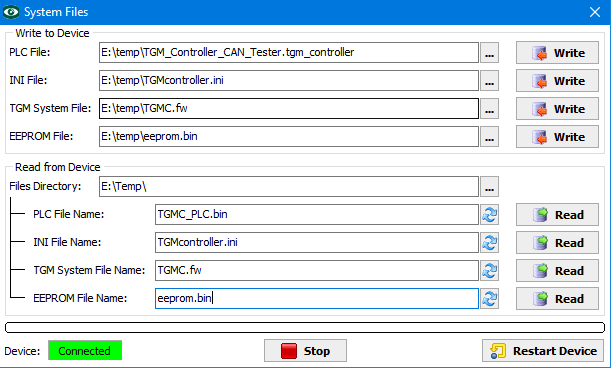Read the PLC file TGMC_PLC.bin from device

click(x=557, y=215)
